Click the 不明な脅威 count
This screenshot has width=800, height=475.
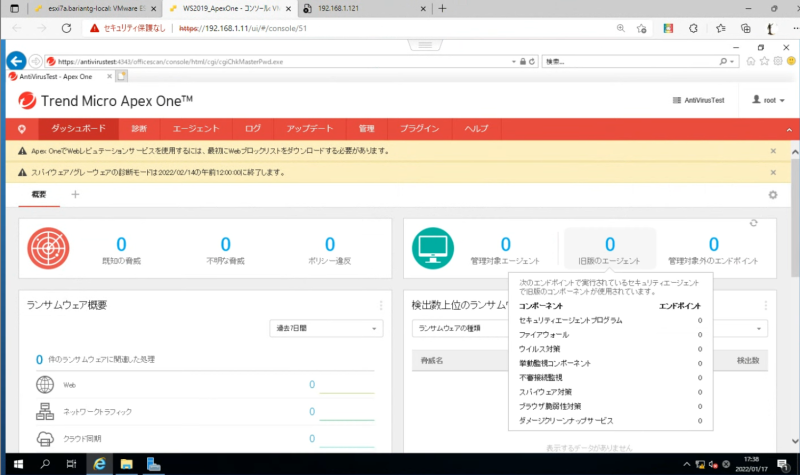pos(226,244)
